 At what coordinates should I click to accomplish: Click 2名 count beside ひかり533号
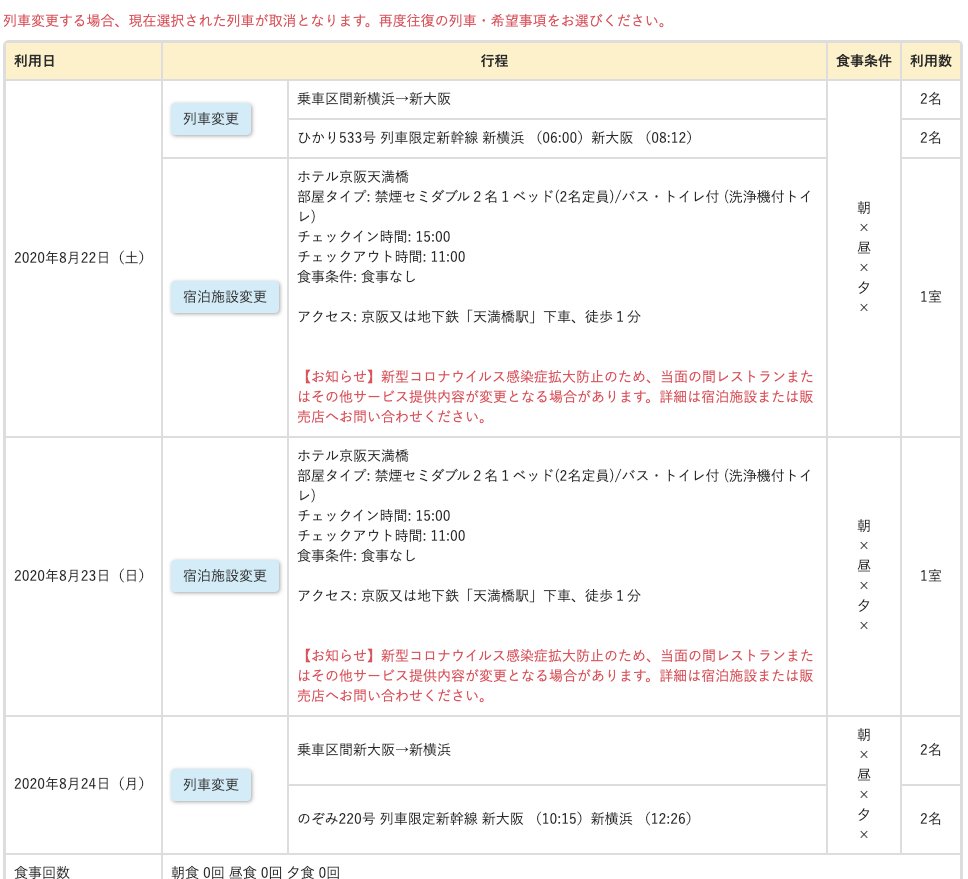pos(931,138)
